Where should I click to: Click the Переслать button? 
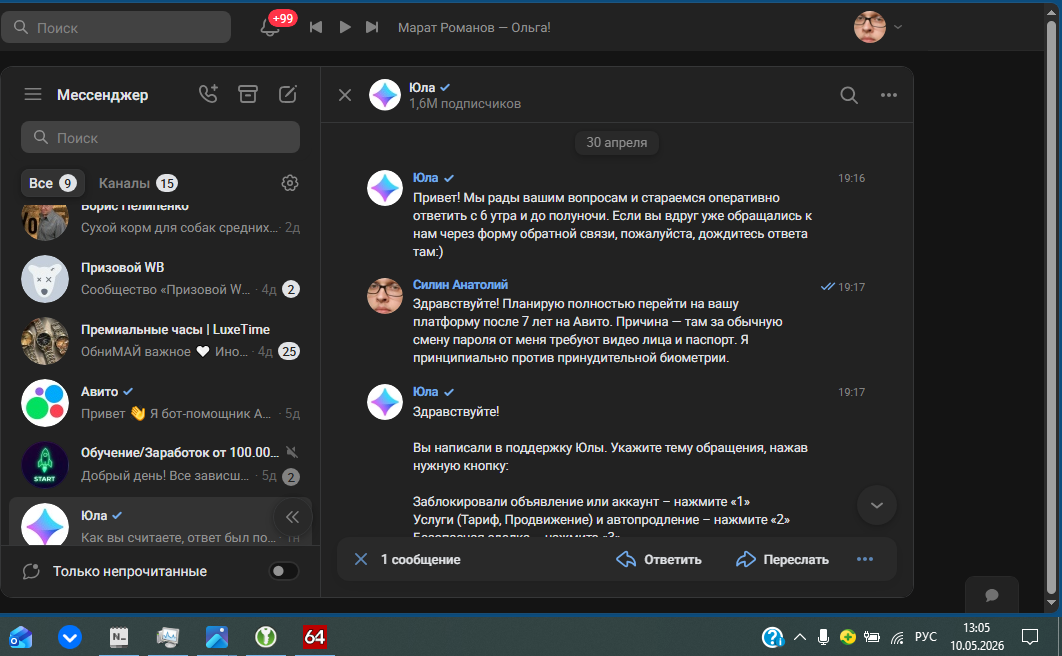coord(782,559)
